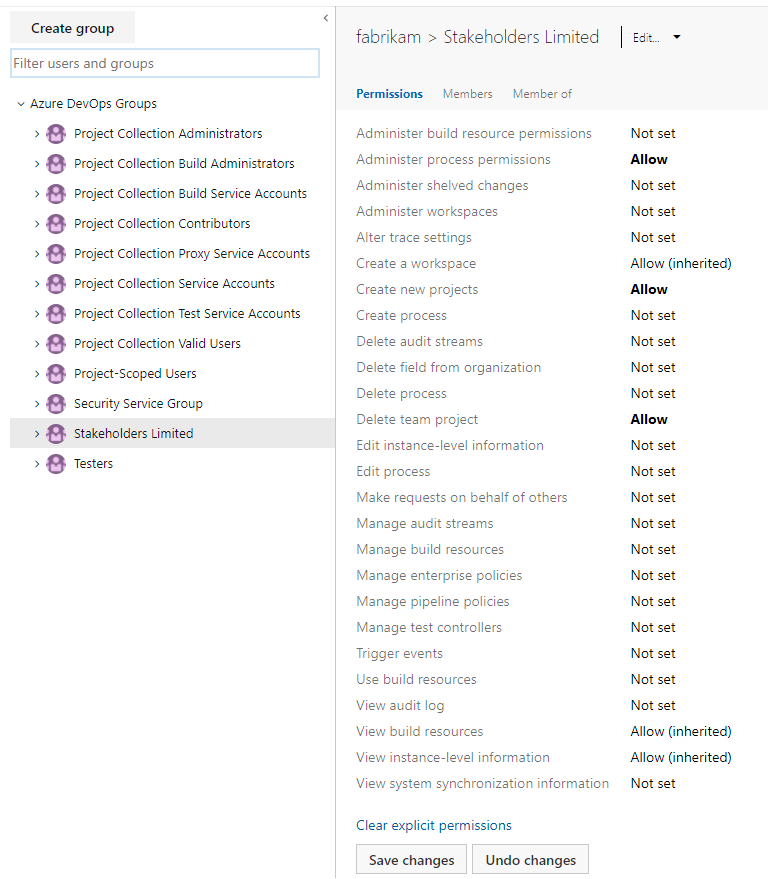Click the Project Collection Contributors group icon
This screenshot has width=769, height=879.
(55, 223)
